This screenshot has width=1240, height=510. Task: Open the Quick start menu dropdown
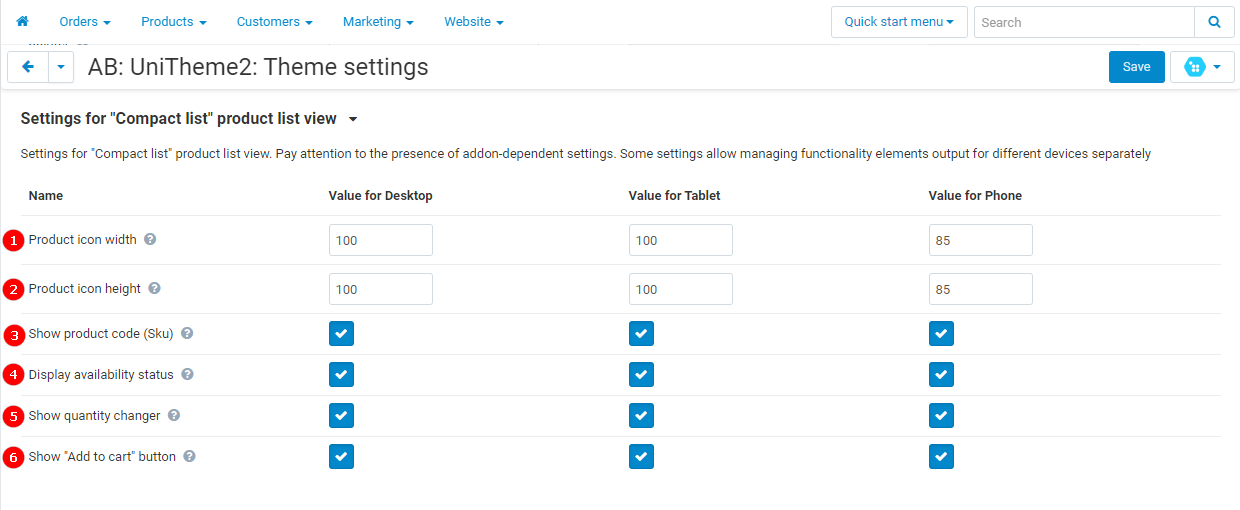coord(898,22)
